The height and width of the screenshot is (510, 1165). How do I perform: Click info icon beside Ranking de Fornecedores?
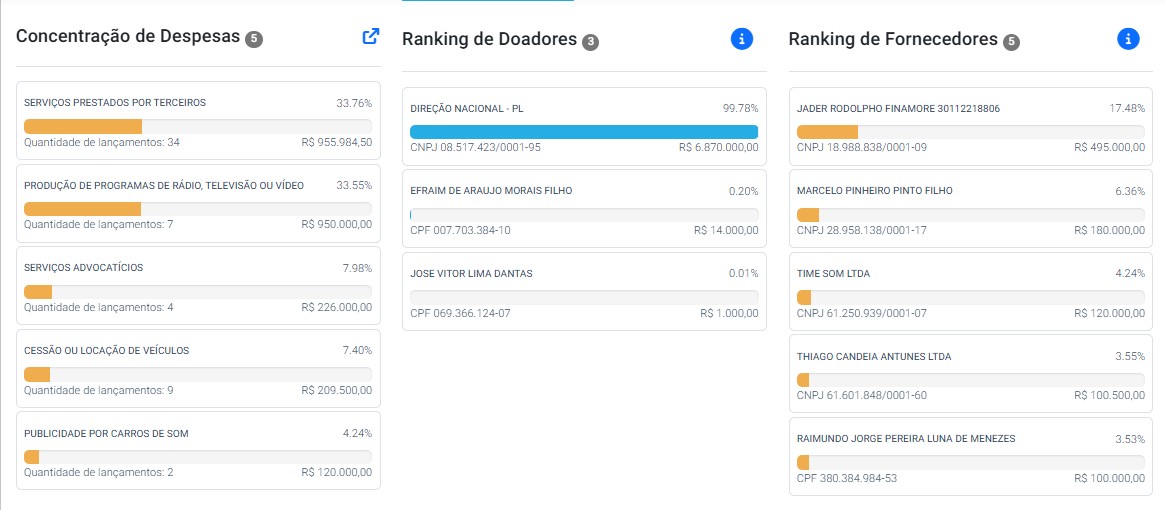click(1128, 39)
